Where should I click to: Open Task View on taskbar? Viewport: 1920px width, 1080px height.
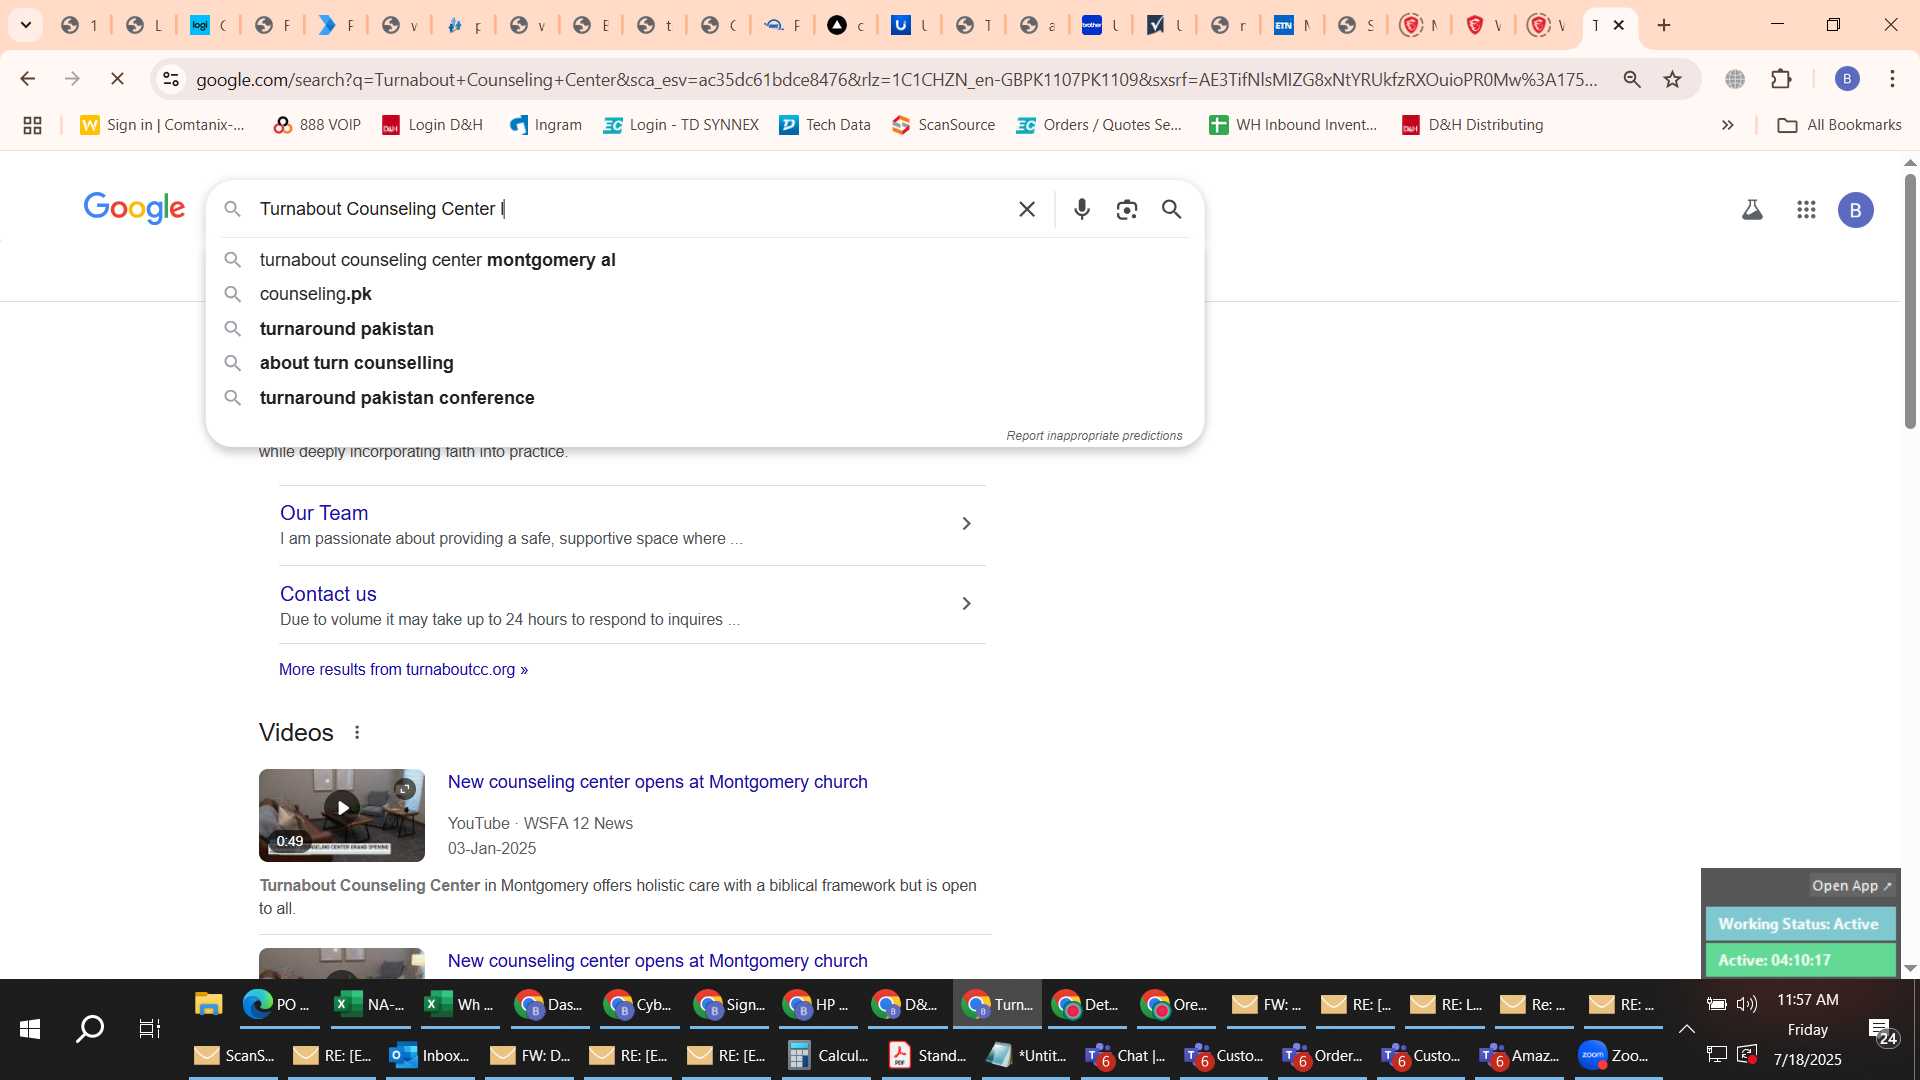(150, 1029)
